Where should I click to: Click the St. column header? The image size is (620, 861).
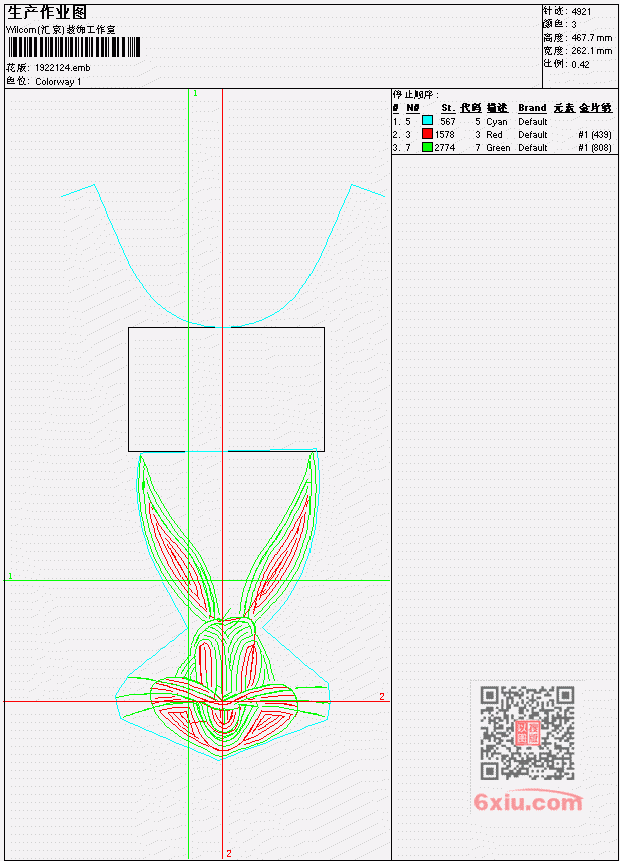click(x=448, y=108)
